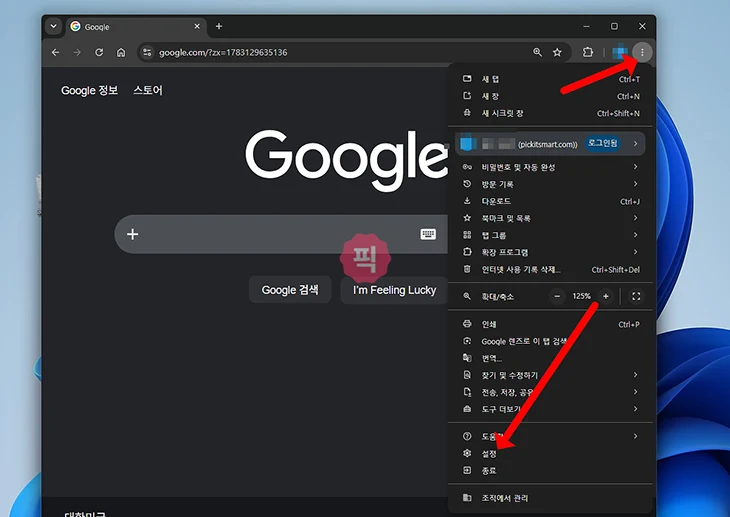Increase zoom with the plus button
Screen dimensions: 730x517
(x=606, y=296)
